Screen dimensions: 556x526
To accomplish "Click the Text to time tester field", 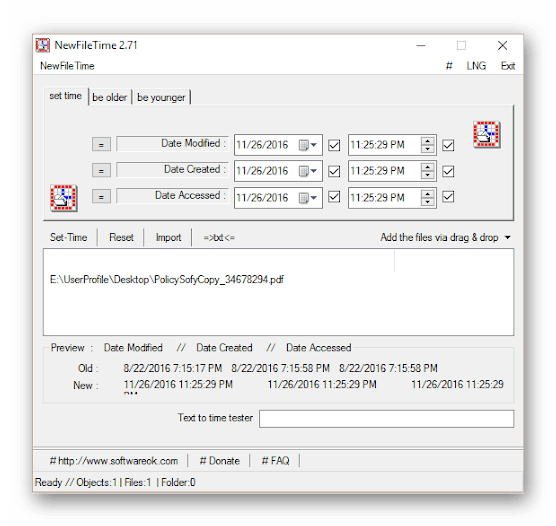I will 387,419.
